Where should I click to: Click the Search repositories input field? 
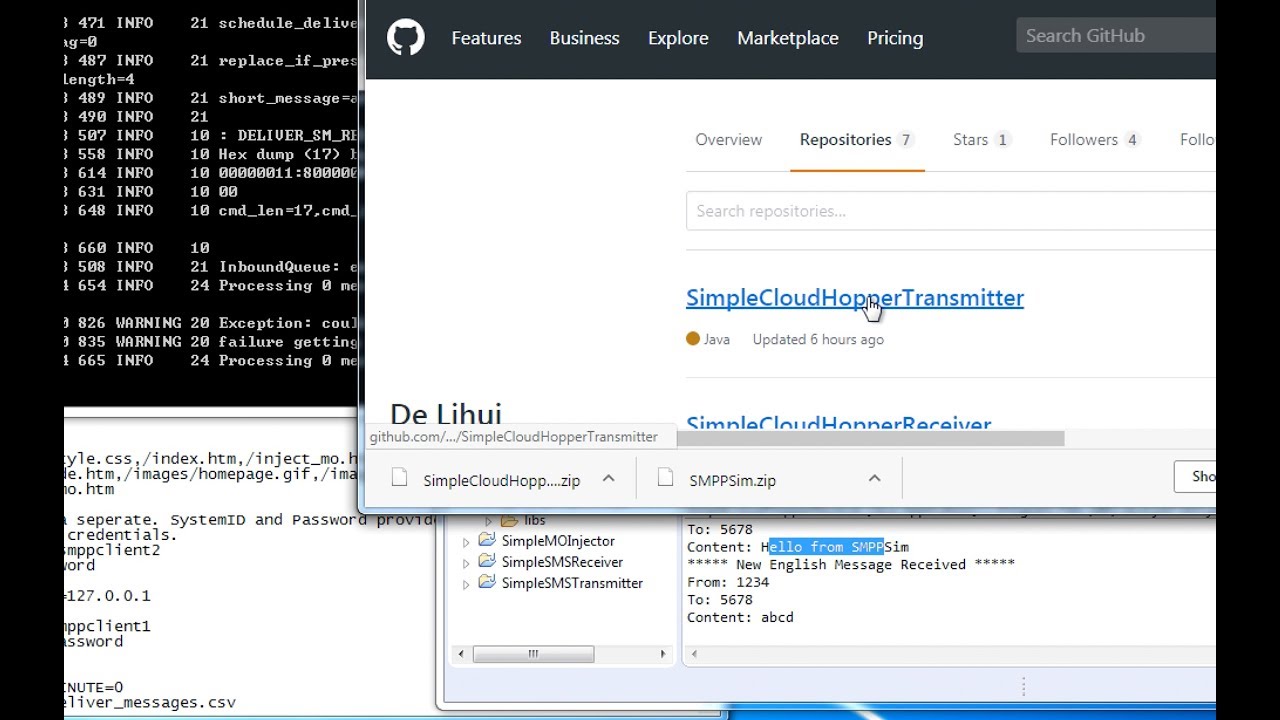951,211
